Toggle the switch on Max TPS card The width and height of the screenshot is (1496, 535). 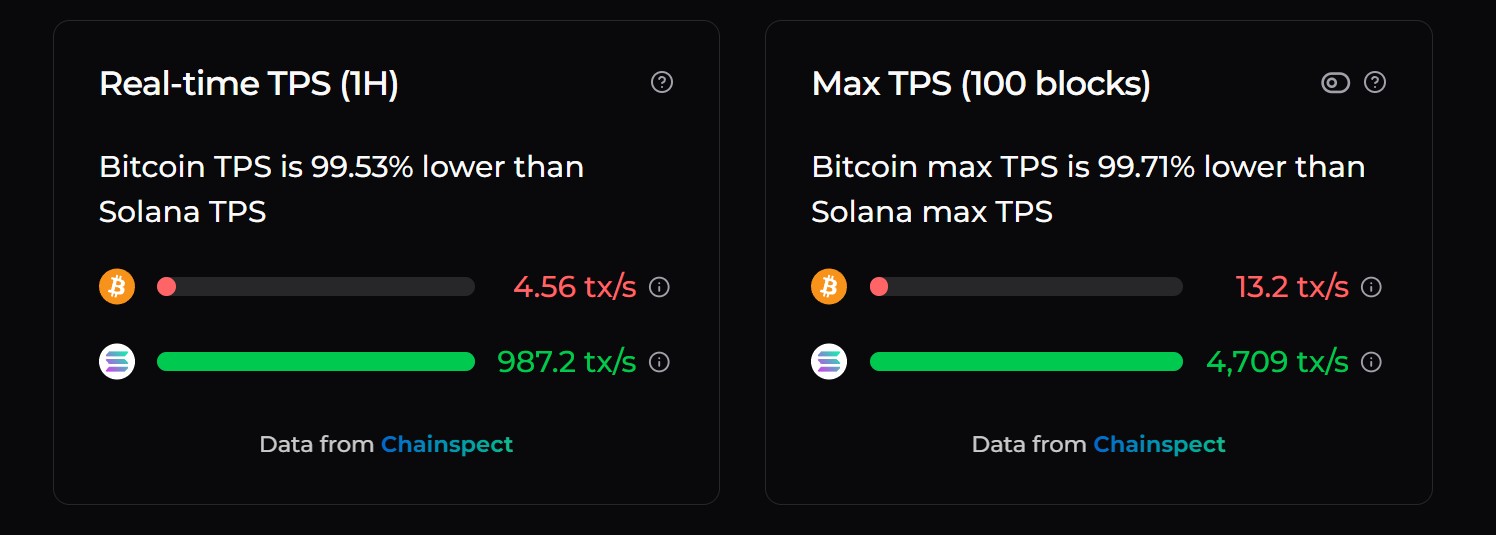[1335, 82]
